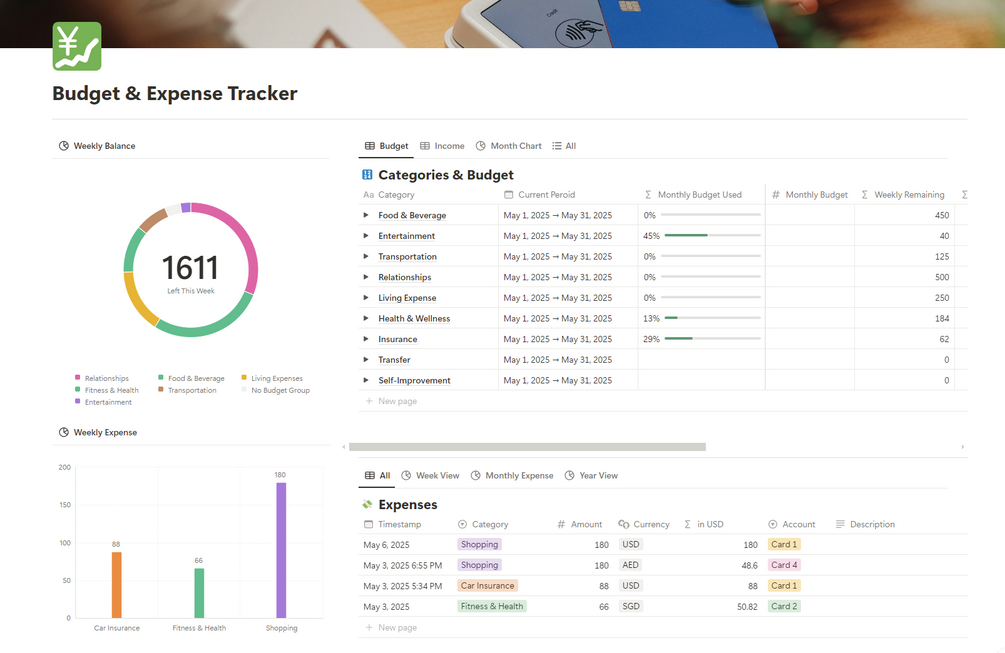Click the Card 2 account tag
This screenshot has width=1005, height=653.
click(784, 606)
